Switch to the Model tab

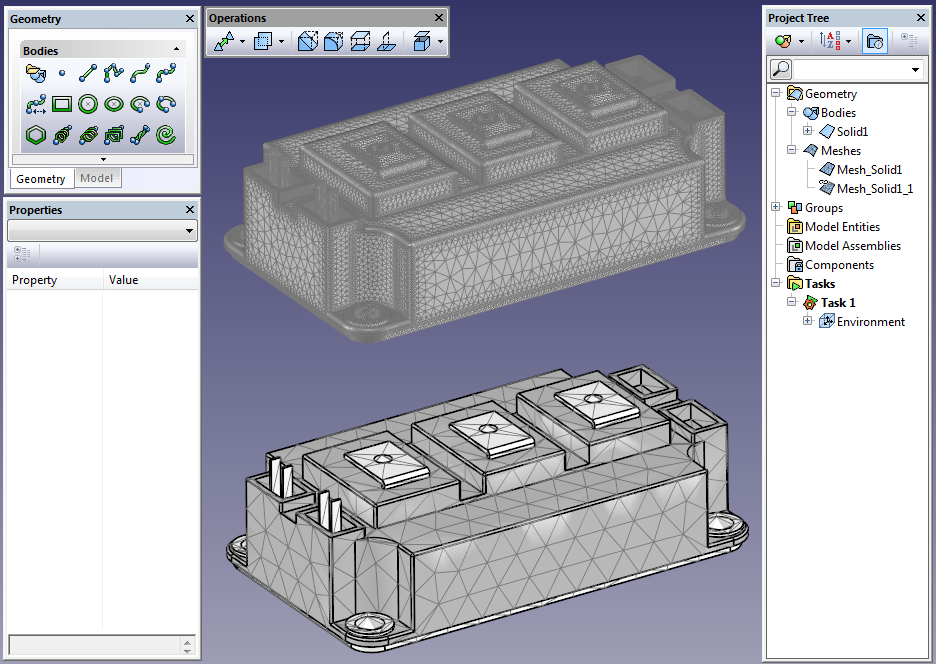tap(97, 179)
